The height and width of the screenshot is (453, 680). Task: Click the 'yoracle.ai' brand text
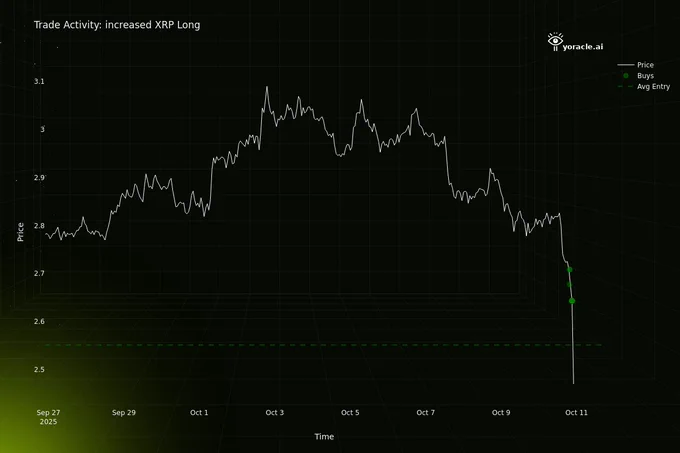(x=582, y=47)
